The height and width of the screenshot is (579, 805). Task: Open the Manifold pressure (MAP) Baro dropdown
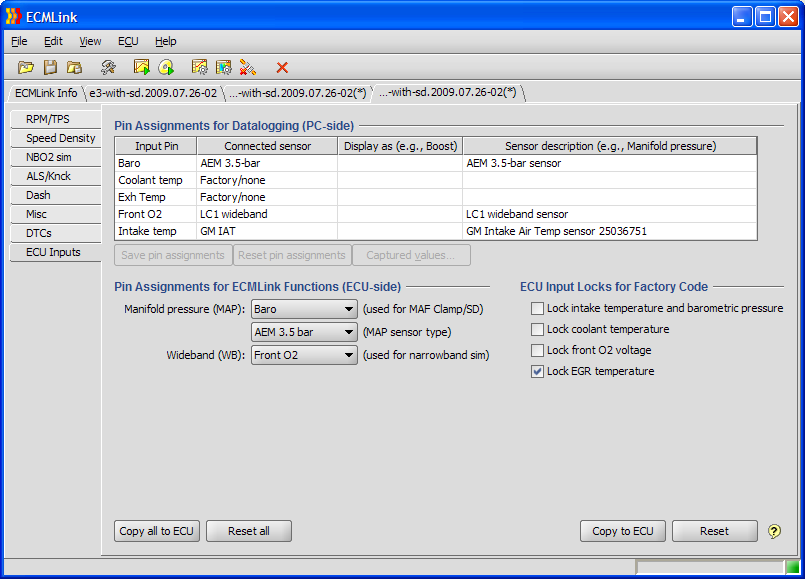[x=304, y=310]
